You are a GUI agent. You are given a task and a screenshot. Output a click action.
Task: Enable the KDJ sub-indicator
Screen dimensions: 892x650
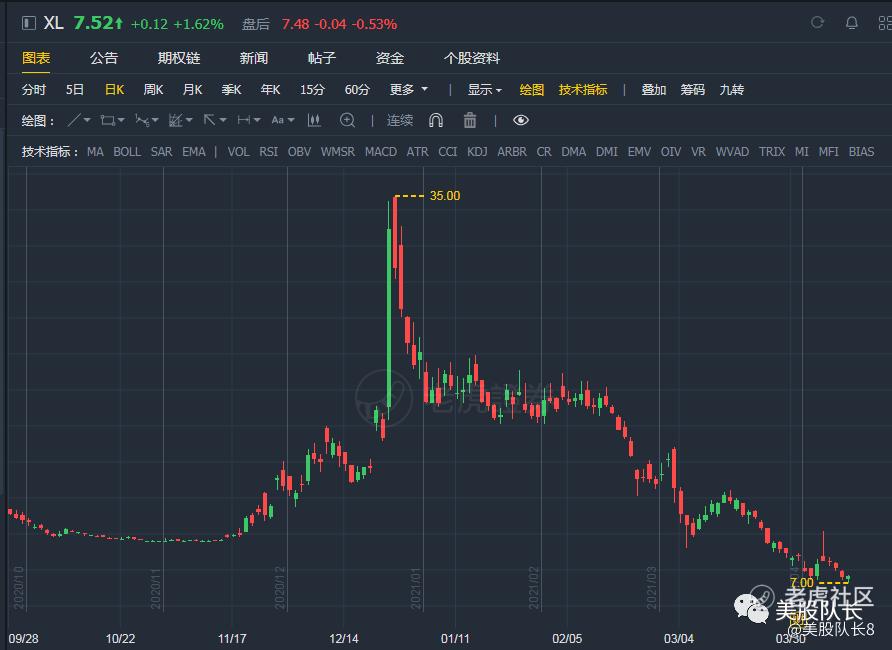477,152
